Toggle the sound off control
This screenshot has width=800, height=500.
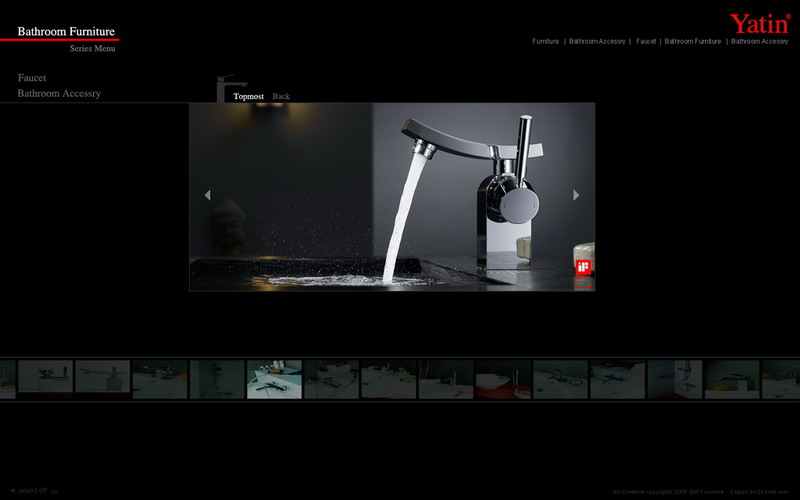(x=30, y=490)
